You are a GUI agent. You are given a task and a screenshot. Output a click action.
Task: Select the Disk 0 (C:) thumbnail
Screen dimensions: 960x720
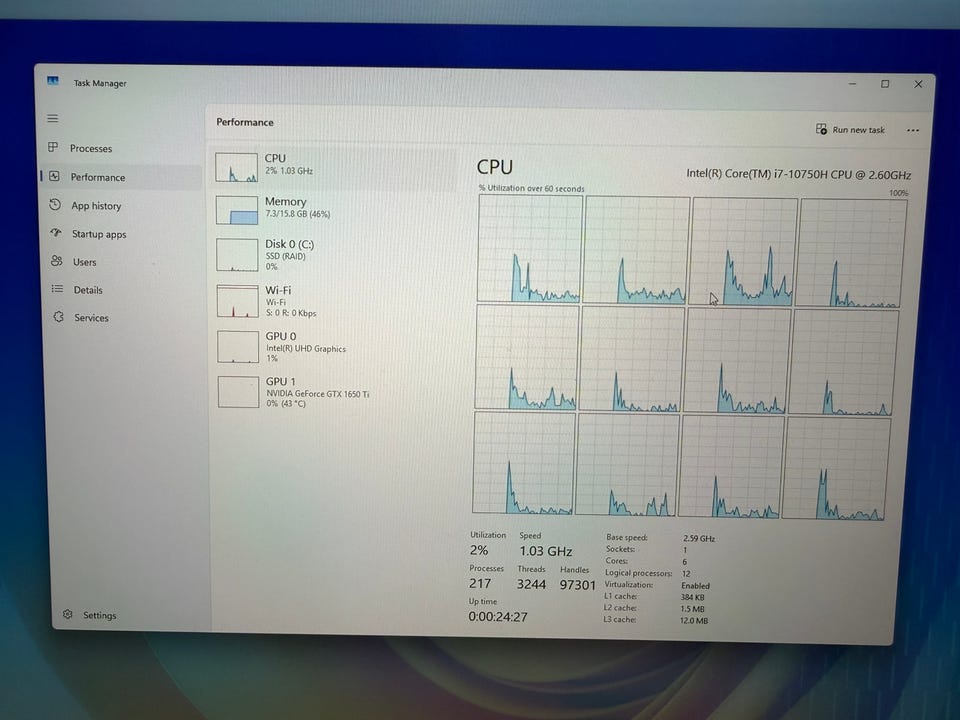pyautogui.click(x=237, y=255)
